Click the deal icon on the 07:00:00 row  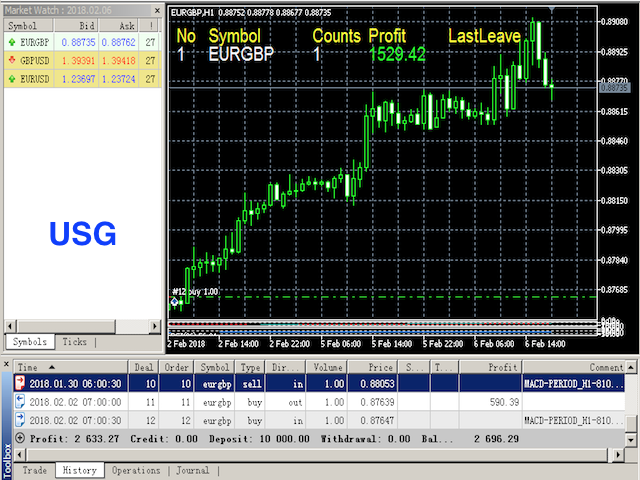[x=20, y=402]
